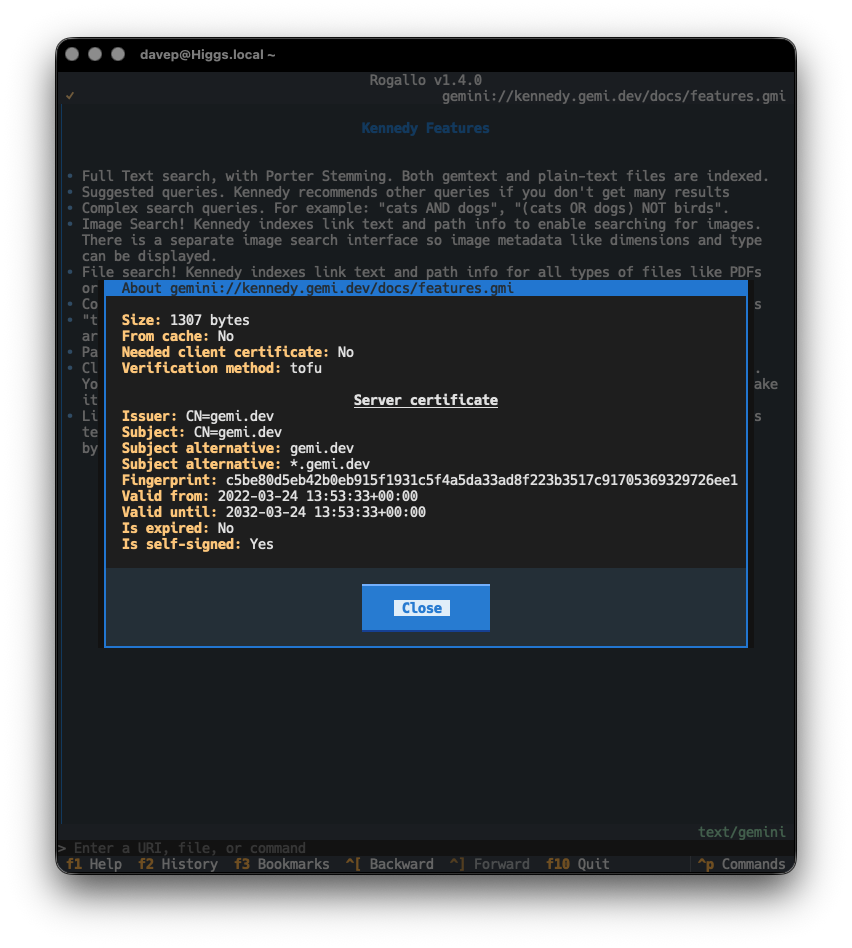Click the 'Server certificate' heading
The image size is (852, 948).
point(425,400)
